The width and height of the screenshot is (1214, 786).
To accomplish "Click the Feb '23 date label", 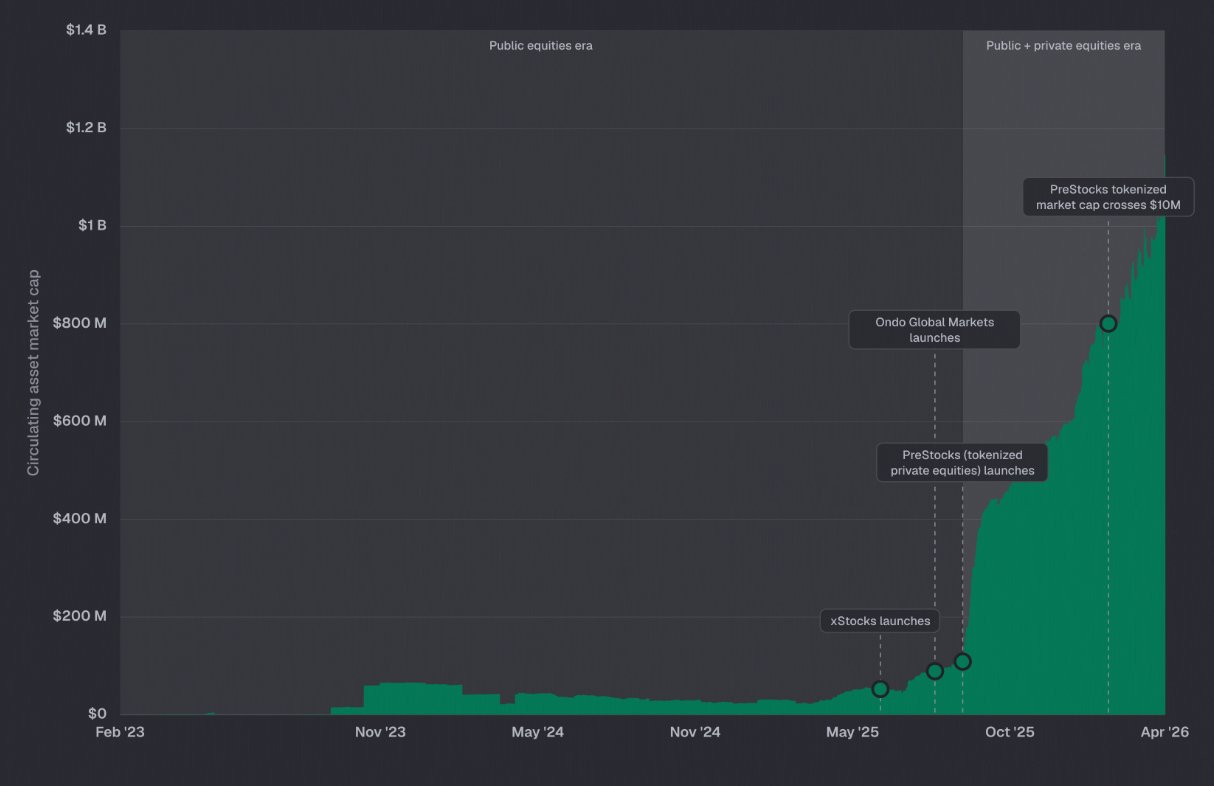I will pyautogui.click(x=120, y=733).
